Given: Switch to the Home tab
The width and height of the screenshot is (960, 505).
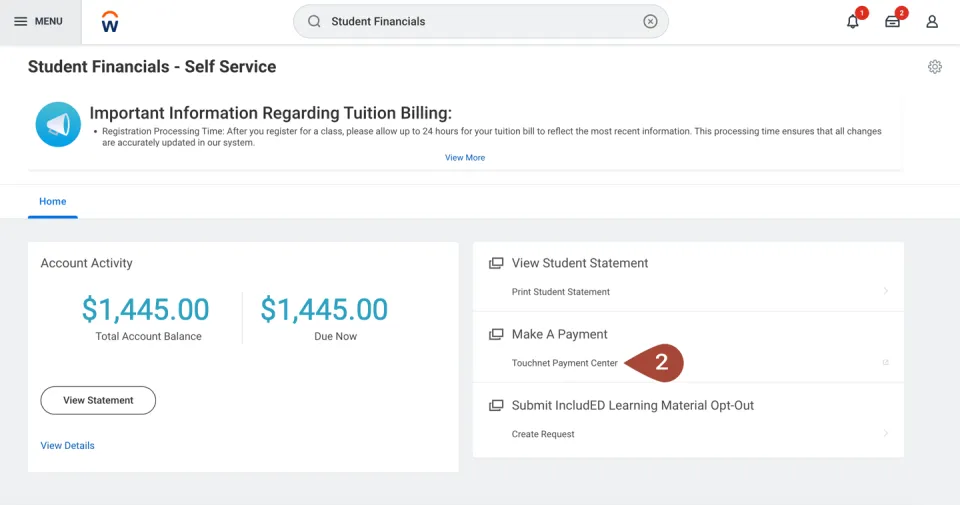Looking at the screenshot, I should (x=53, y=201).
